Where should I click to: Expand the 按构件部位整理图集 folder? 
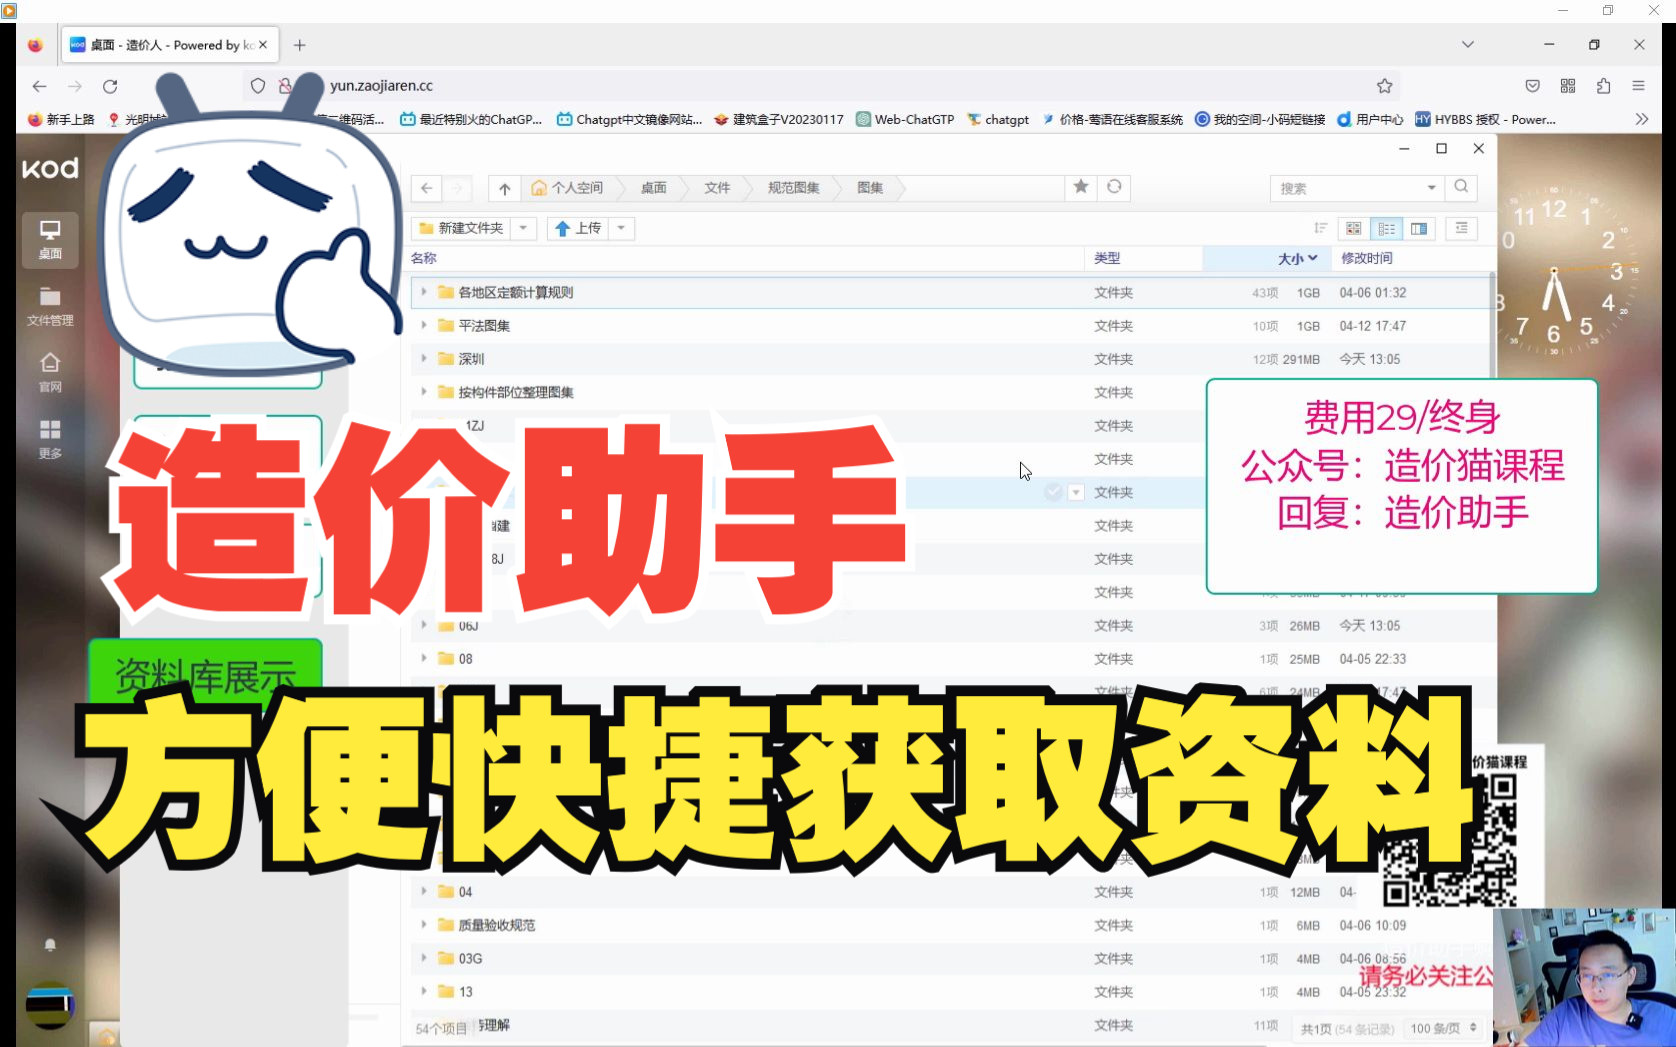tap(424, 392)
